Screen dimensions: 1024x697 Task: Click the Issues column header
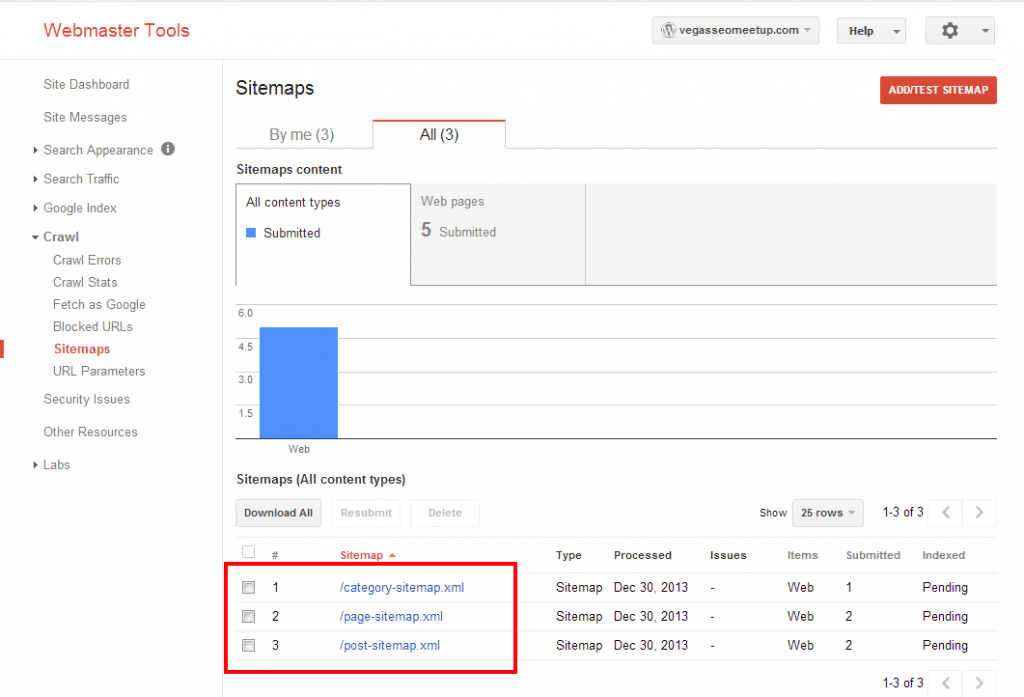tap(728, 555)
